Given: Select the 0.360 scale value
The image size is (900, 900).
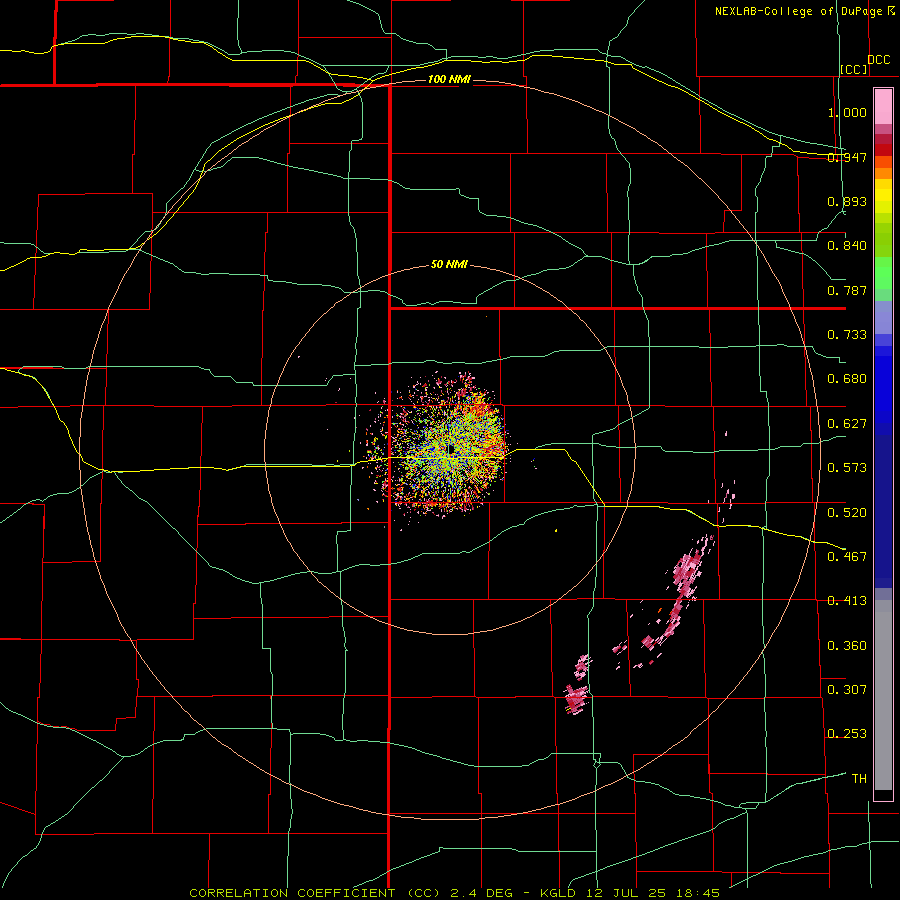Looking at the screenshot, I should pyautogui.click(x=847, y=645).
